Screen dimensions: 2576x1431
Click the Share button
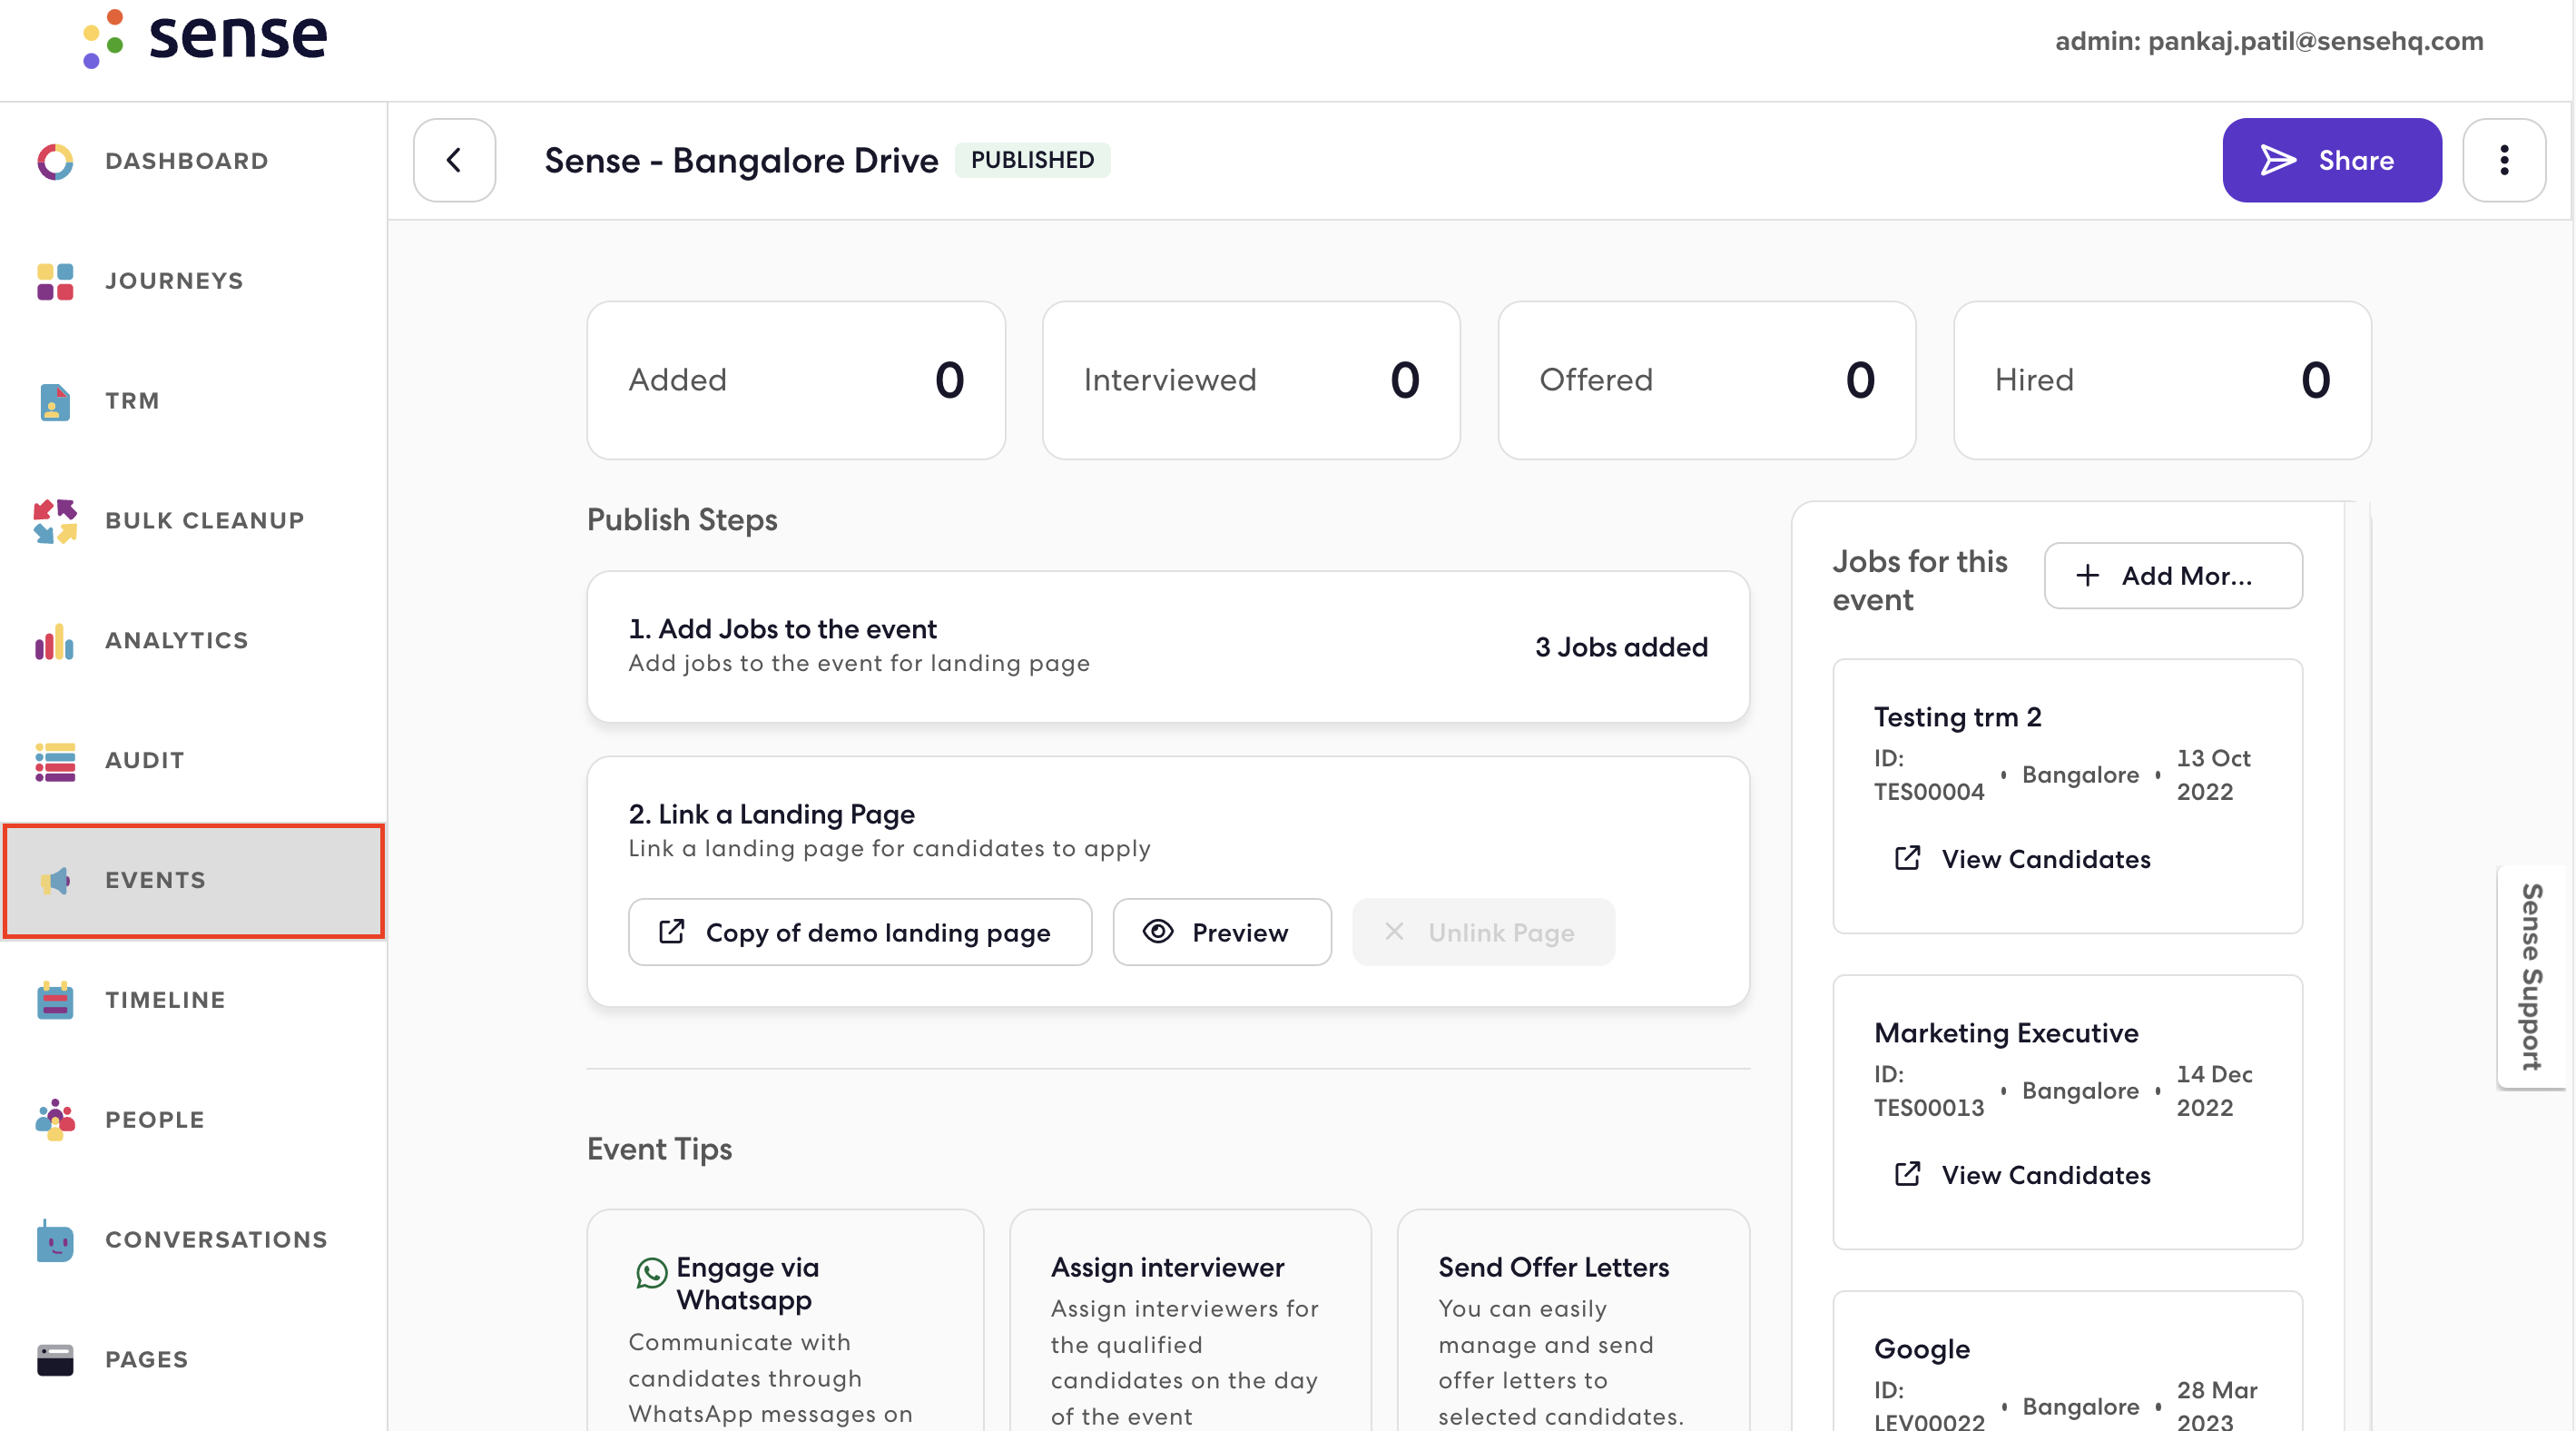2331,160
